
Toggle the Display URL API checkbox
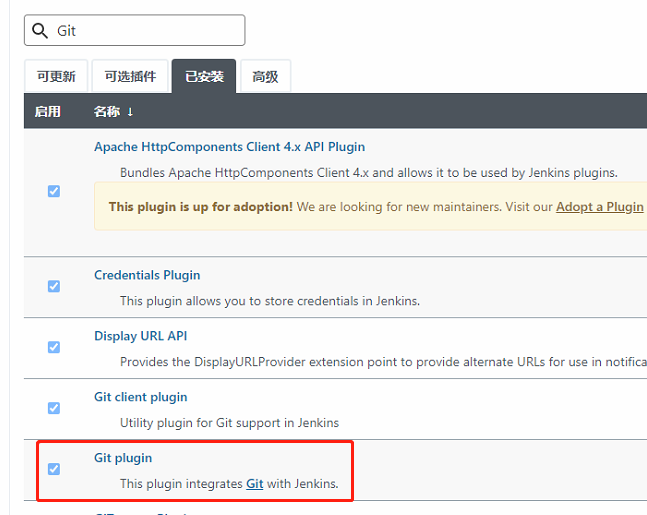pyautogui.click(x=54, y=347)
